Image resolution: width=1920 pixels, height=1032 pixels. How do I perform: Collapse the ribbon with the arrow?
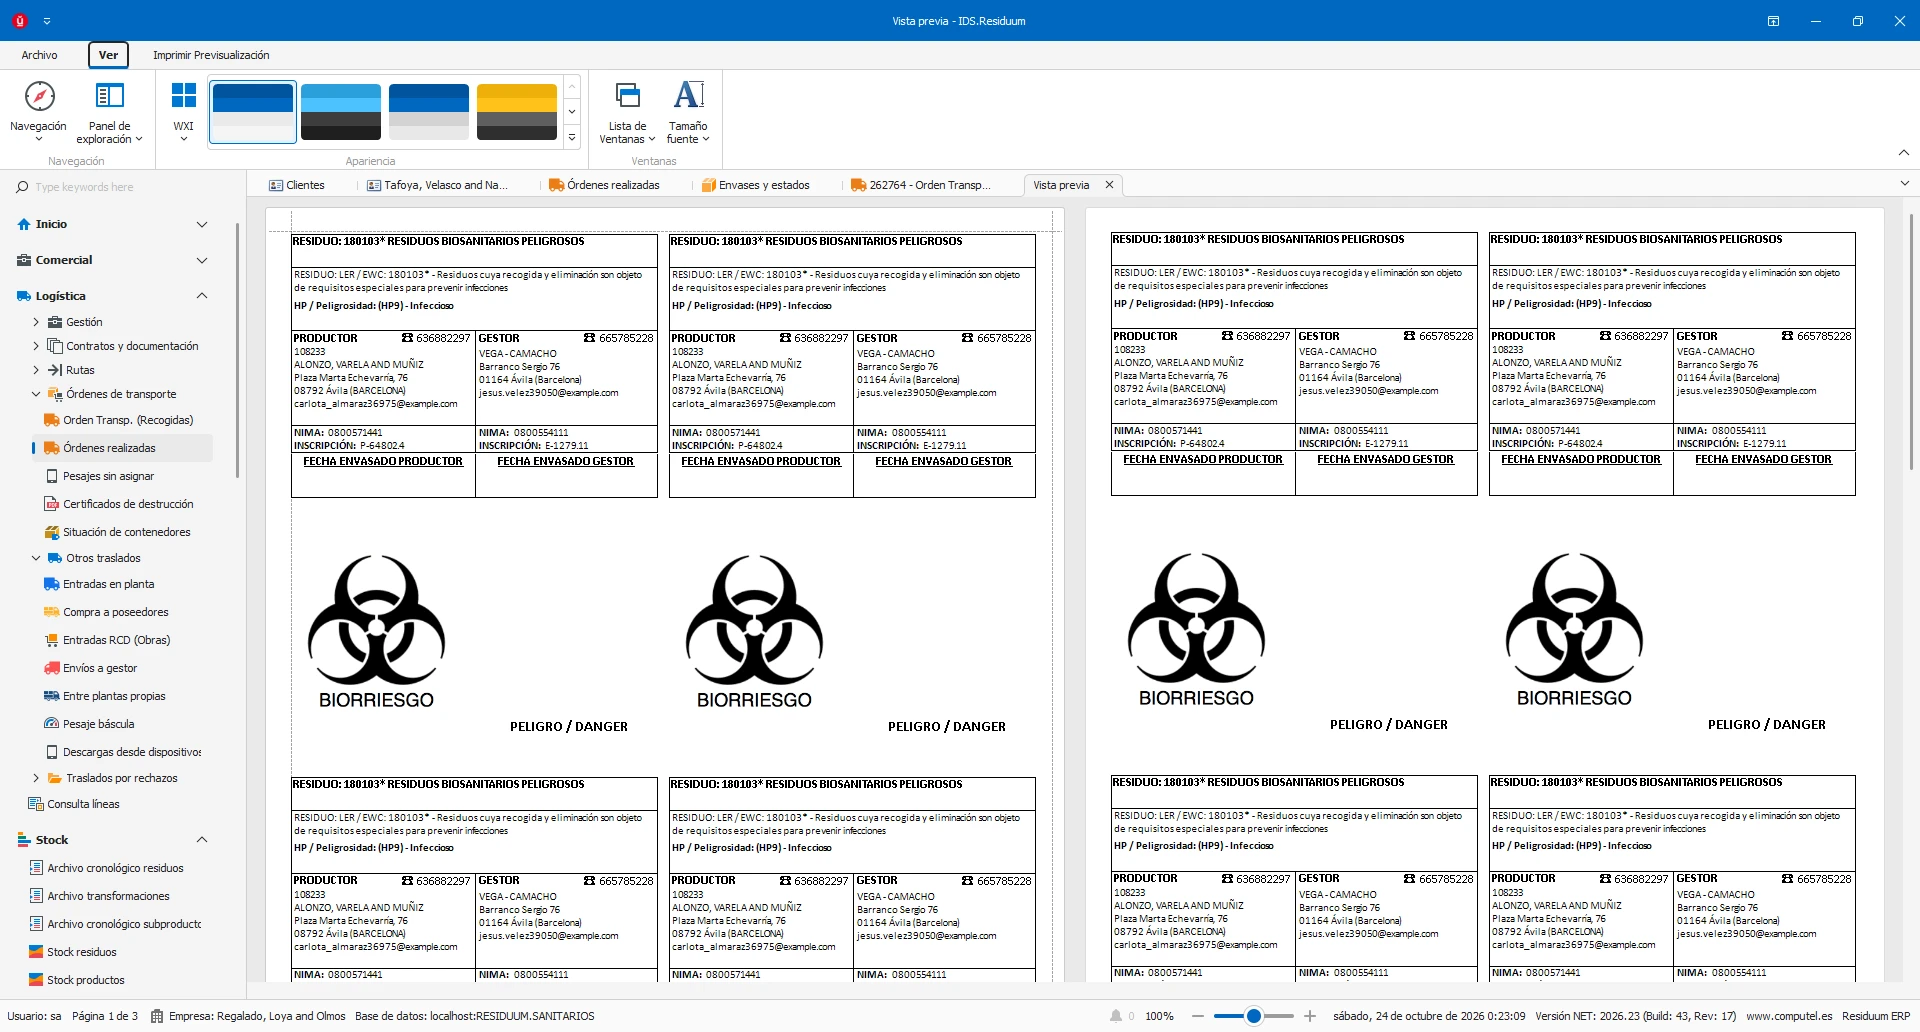[x=1904, y=153]
